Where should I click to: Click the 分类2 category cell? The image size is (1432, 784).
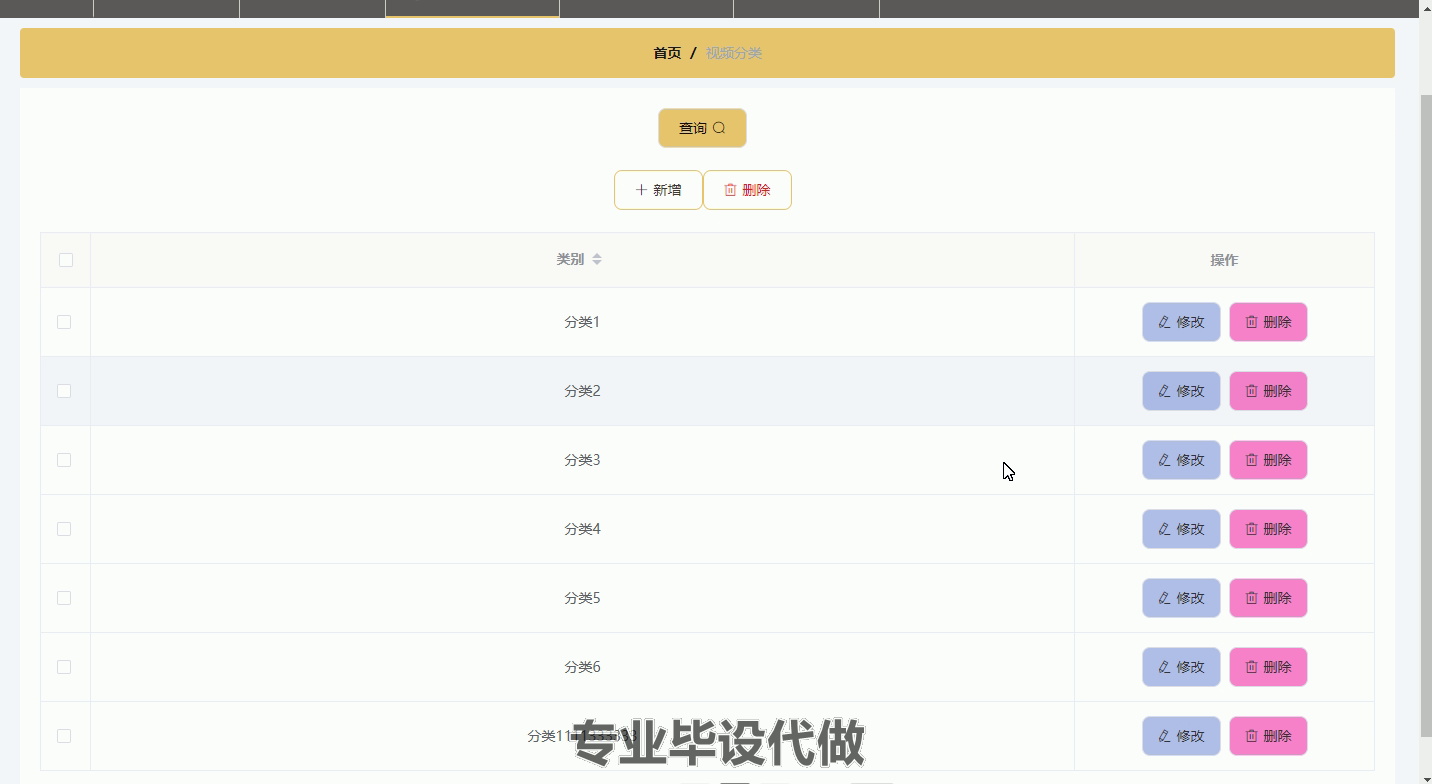(x=582, y=391)
